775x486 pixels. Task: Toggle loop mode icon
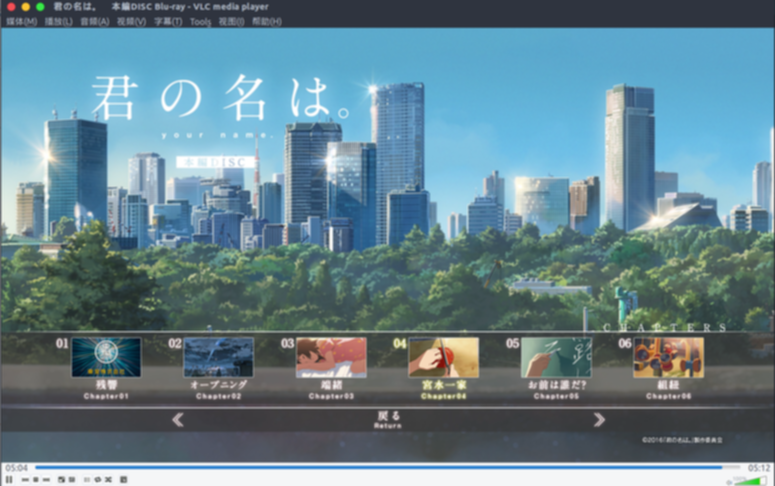[97, 480]
